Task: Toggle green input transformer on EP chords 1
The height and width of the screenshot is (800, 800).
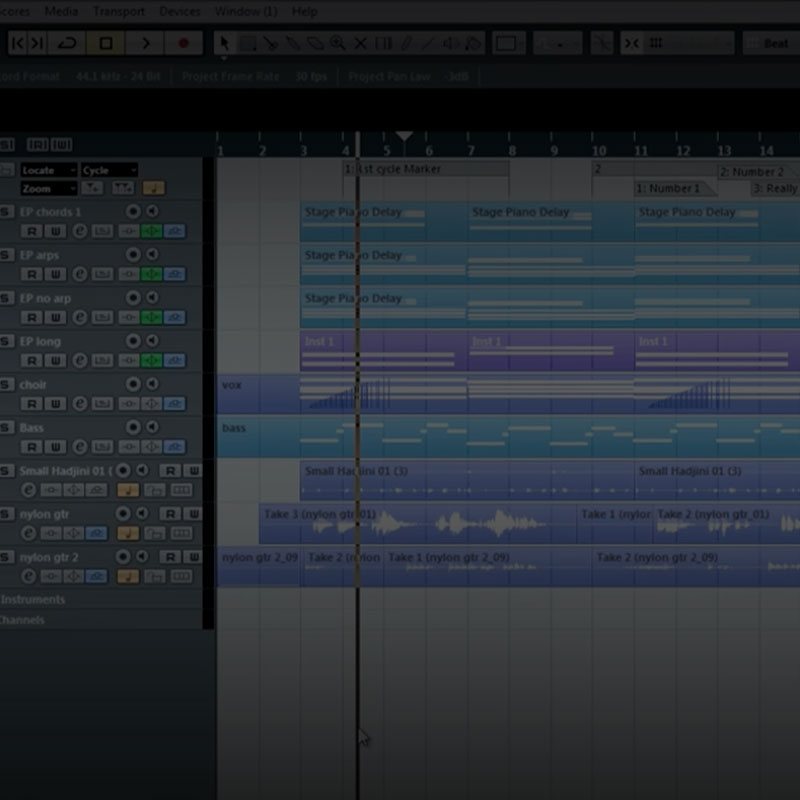Action: (x=152, y=231)
